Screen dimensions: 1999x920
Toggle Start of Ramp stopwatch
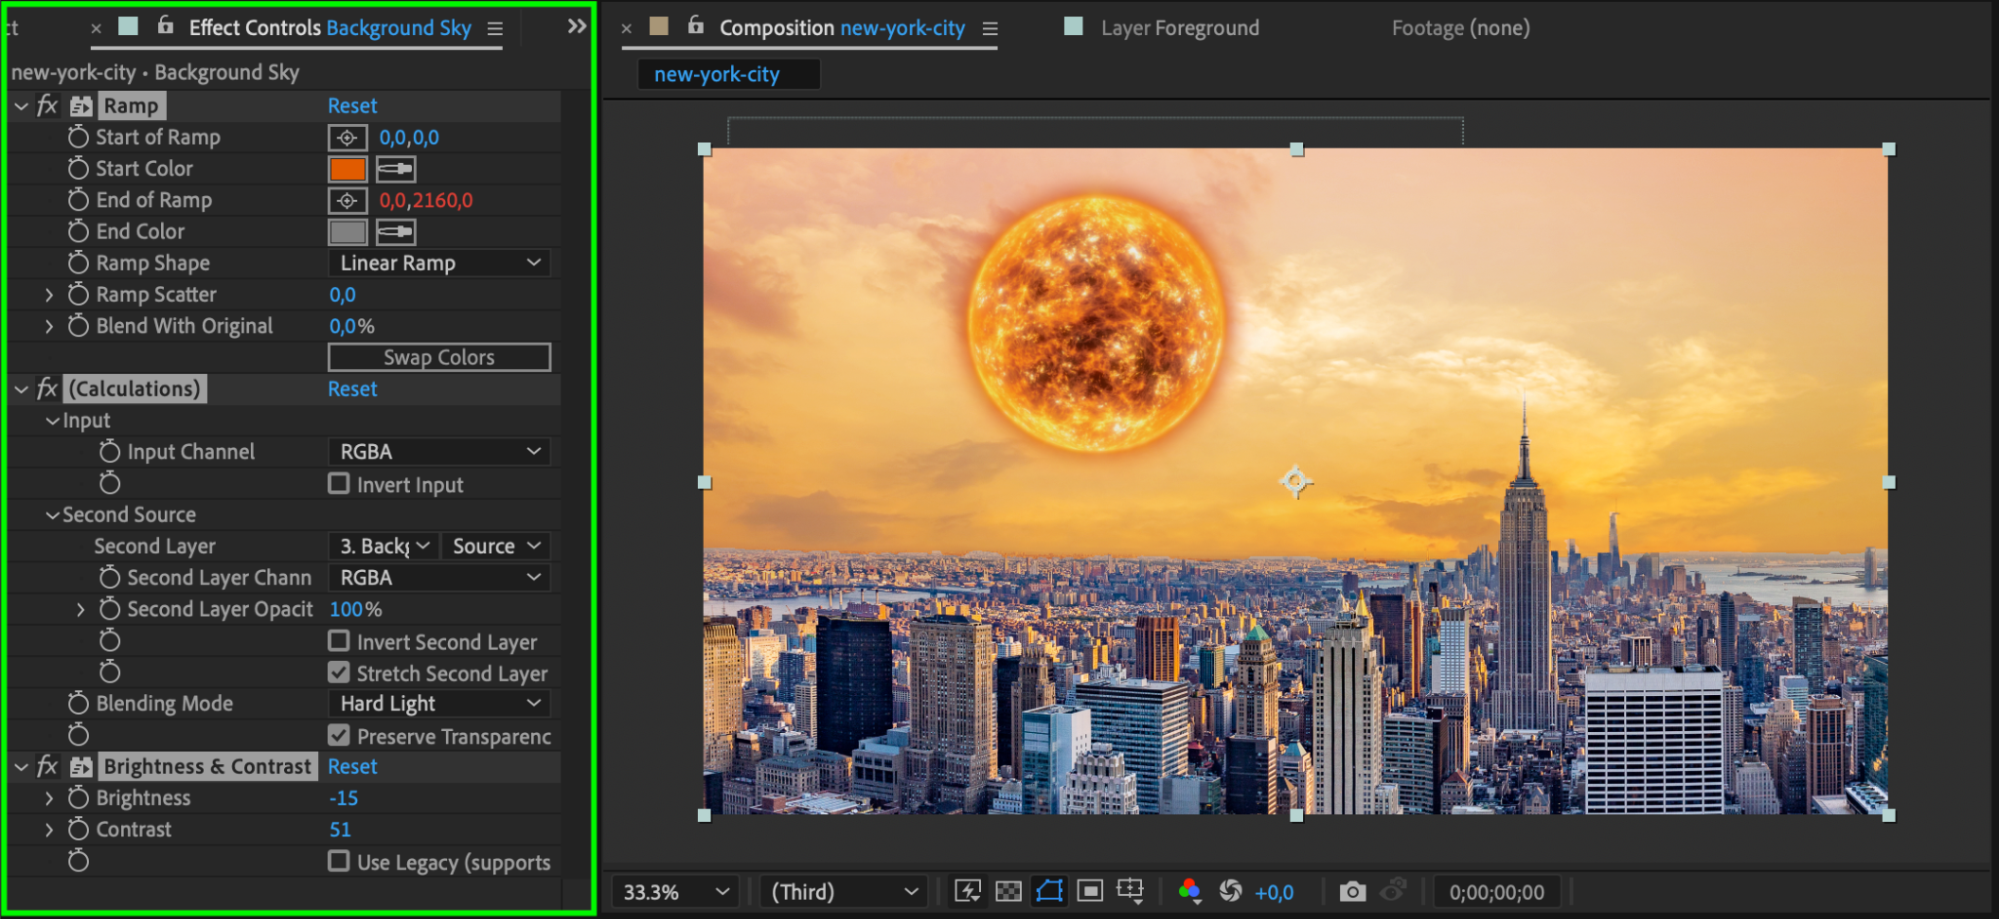(79, 137)
